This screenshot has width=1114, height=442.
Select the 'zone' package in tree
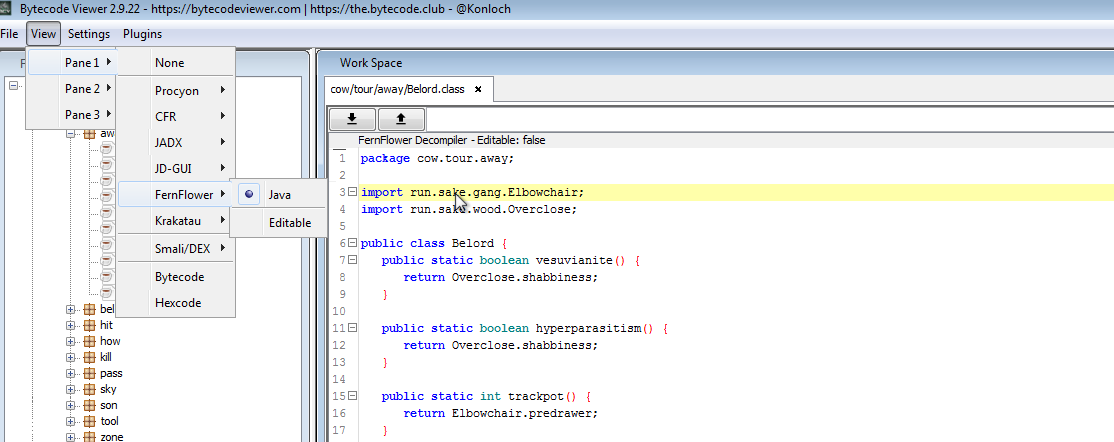[112, 437]
